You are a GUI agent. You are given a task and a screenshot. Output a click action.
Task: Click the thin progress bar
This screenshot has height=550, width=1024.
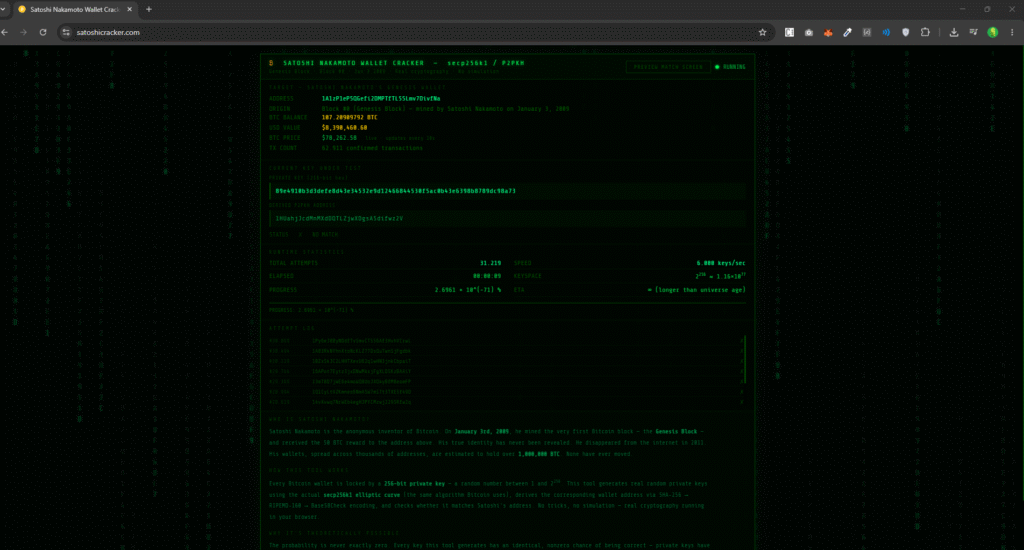(x=507, y=302)
